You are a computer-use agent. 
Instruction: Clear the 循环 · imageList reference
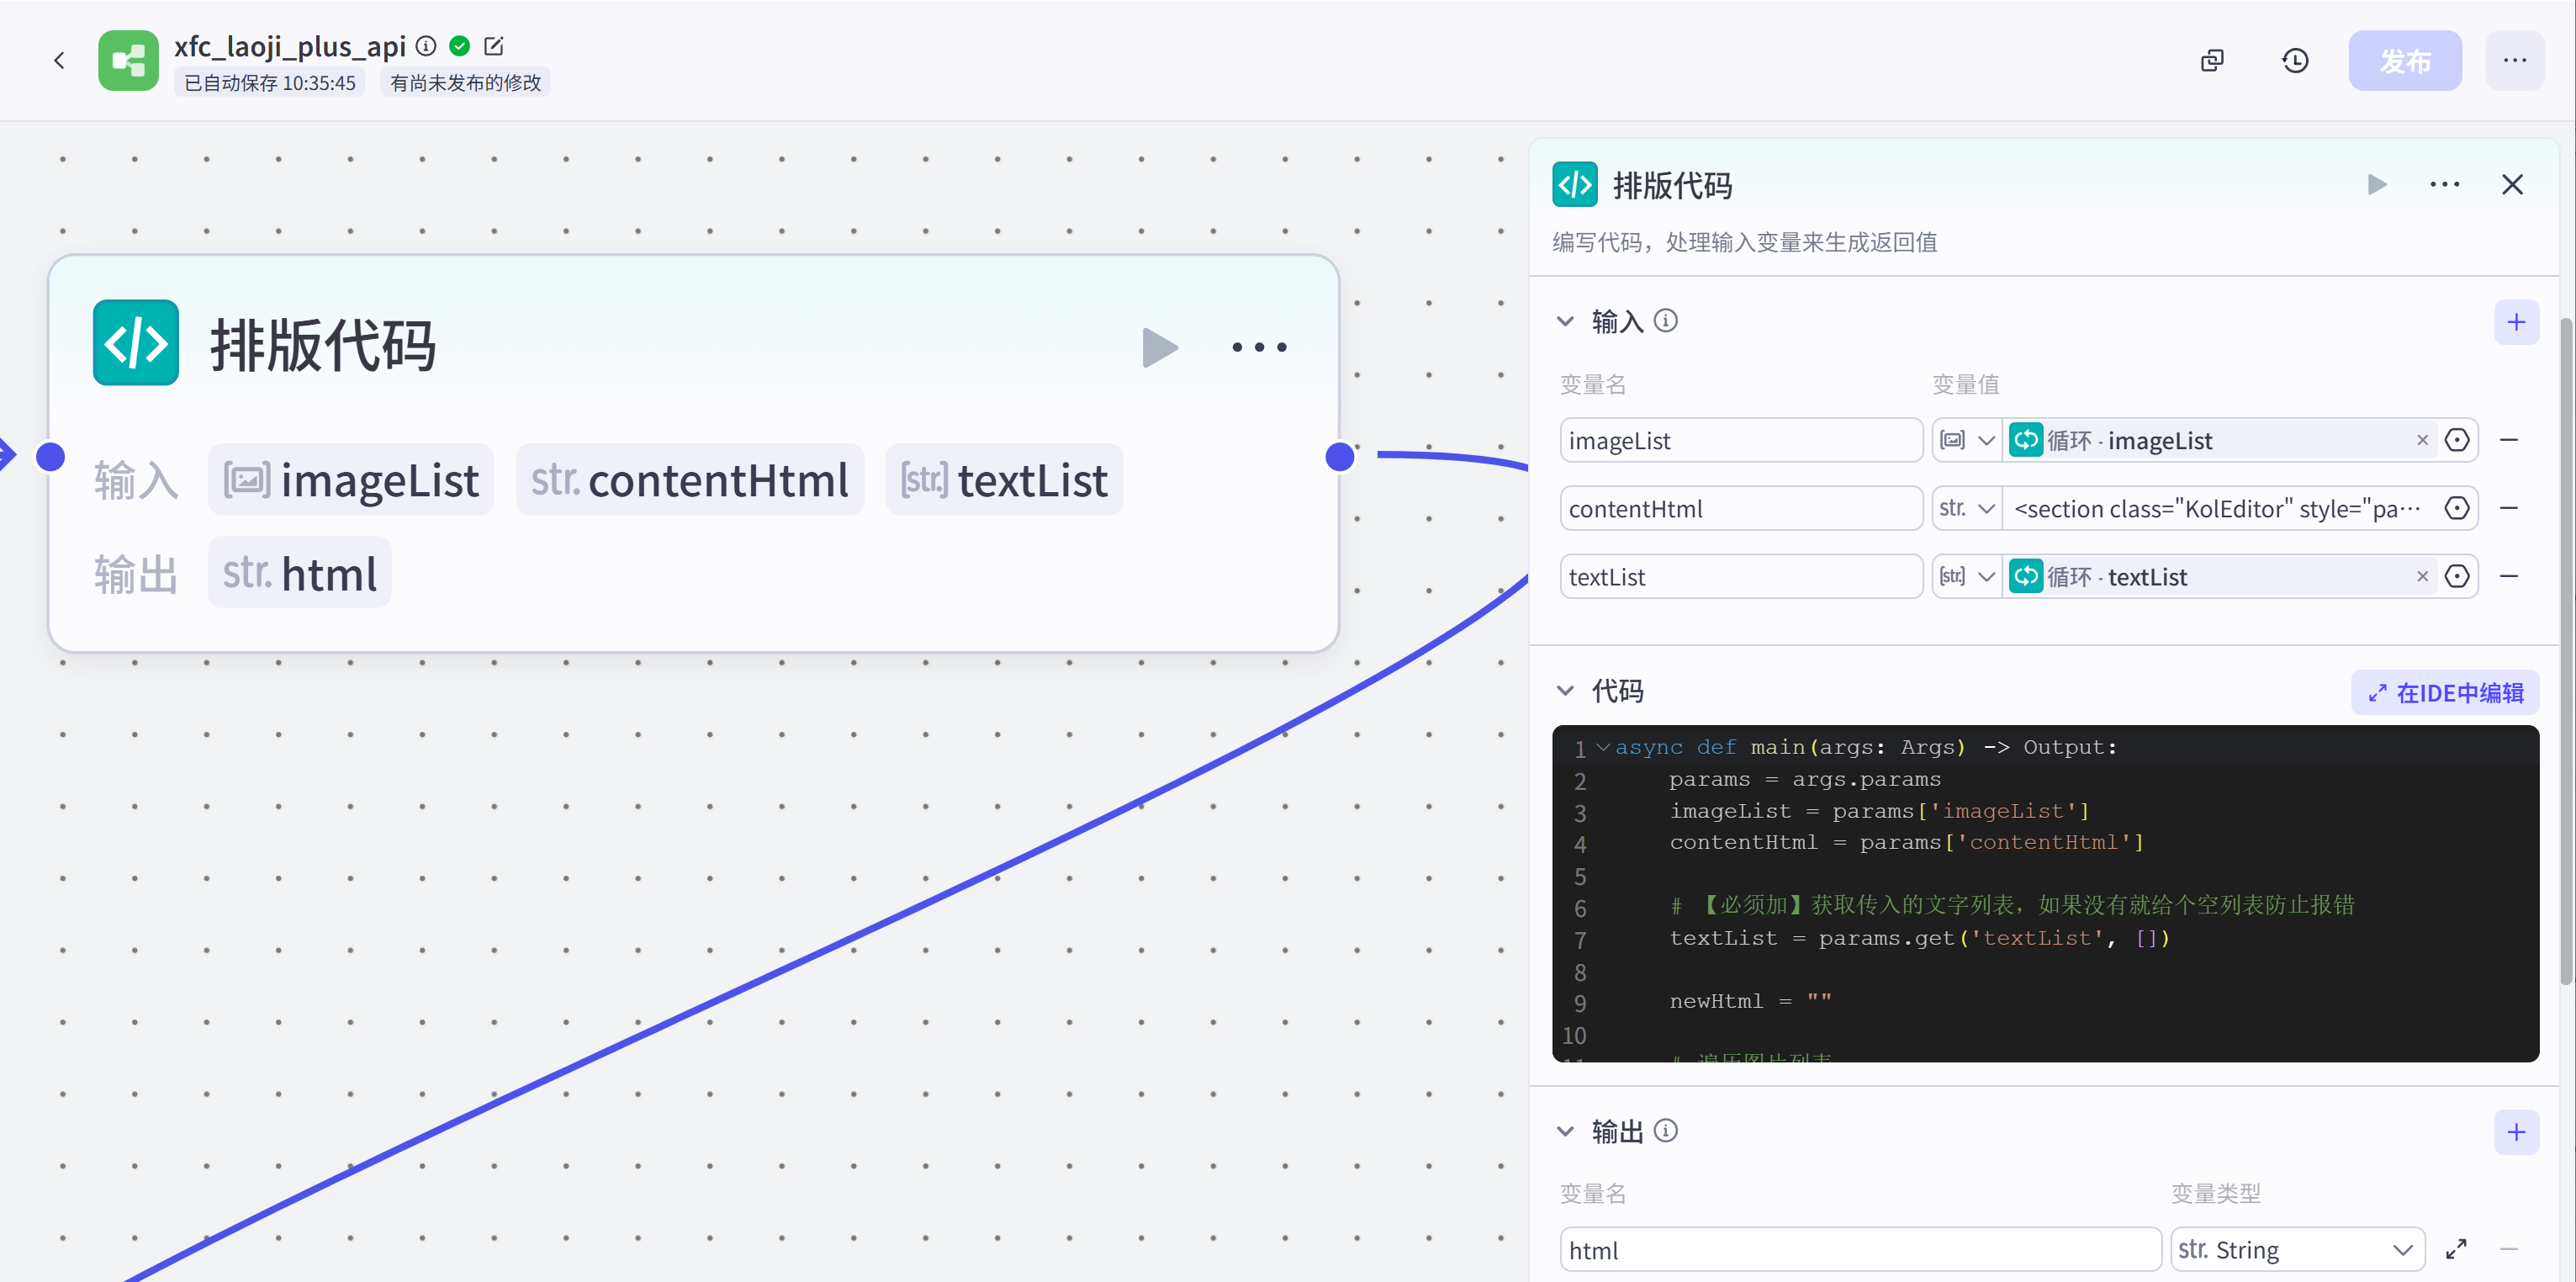pos(2422,440)
